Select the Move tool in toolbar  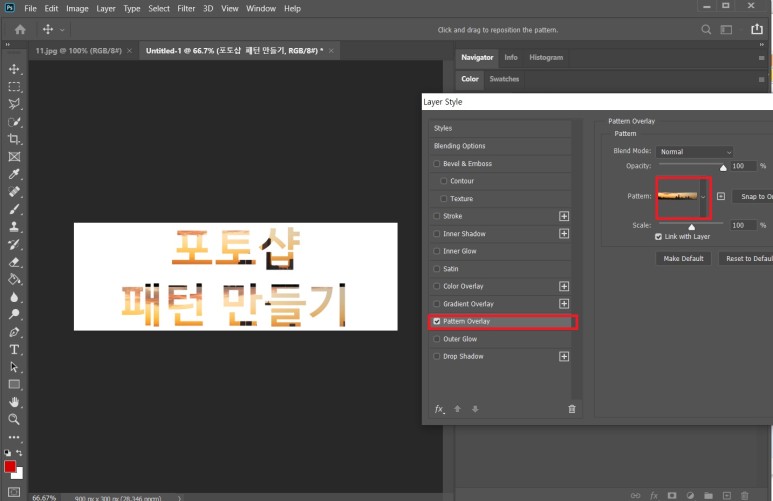[14, 69]
